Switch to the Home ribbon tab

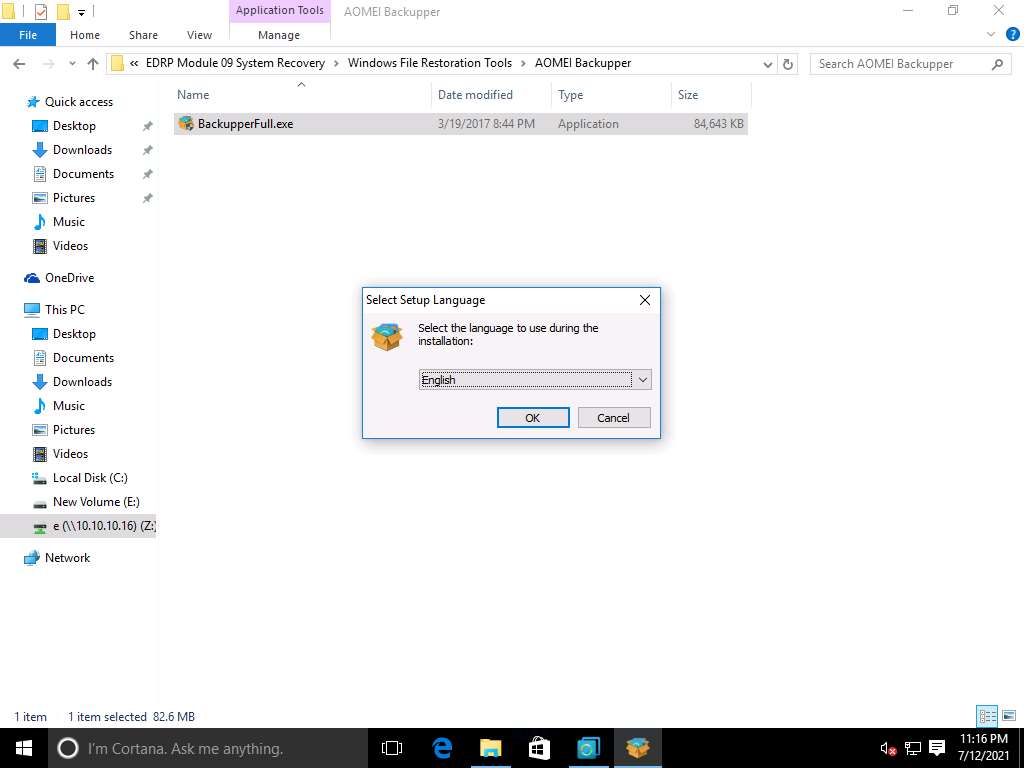click(x=85, y=35)
